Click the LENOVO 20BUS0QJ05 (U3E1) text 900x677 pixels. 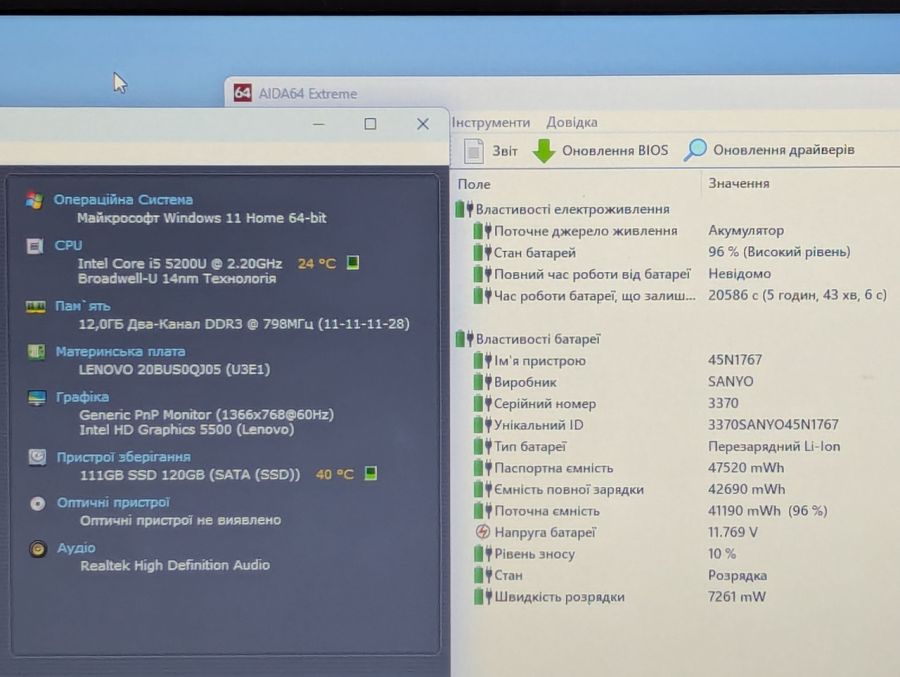tap(174, 369)
